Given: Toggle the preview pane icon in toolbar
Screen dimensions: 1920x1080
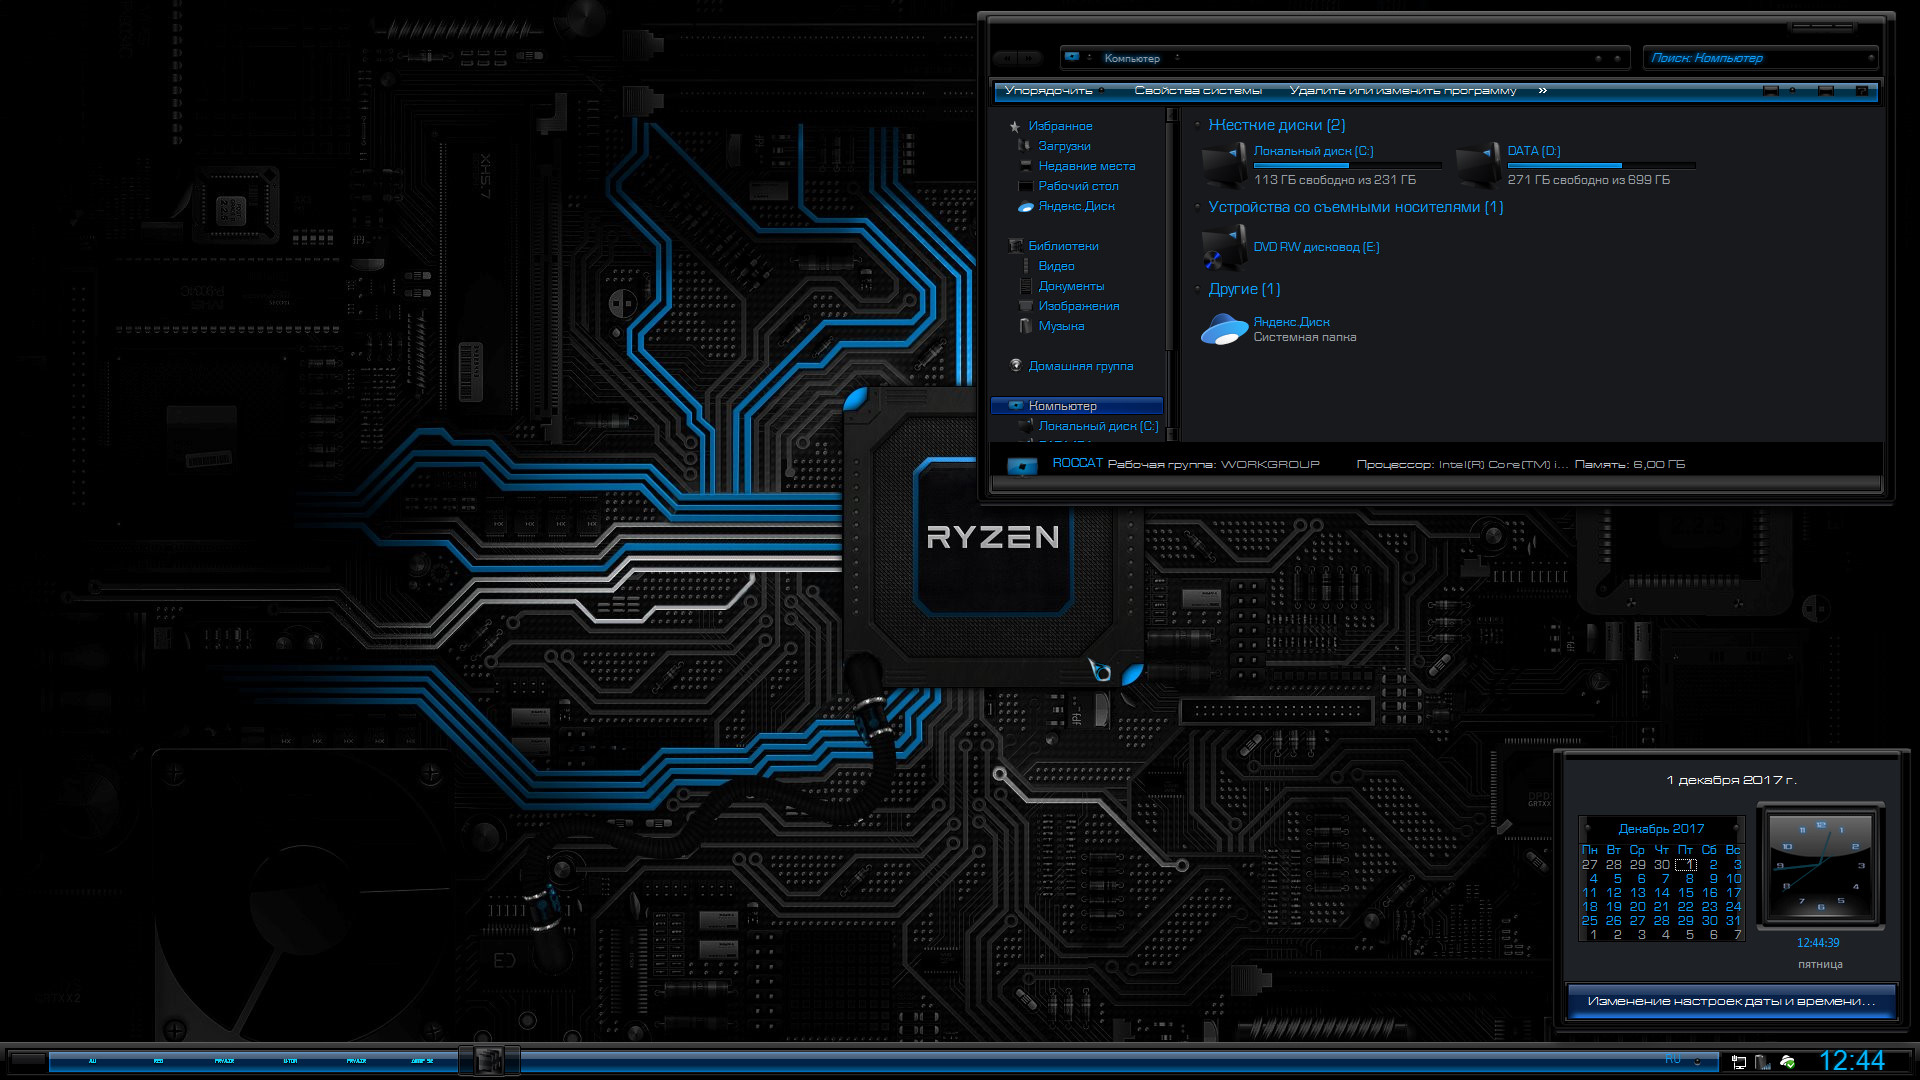Looking at the screenshot, I should pyautogui.click(x=1826, y=91).
